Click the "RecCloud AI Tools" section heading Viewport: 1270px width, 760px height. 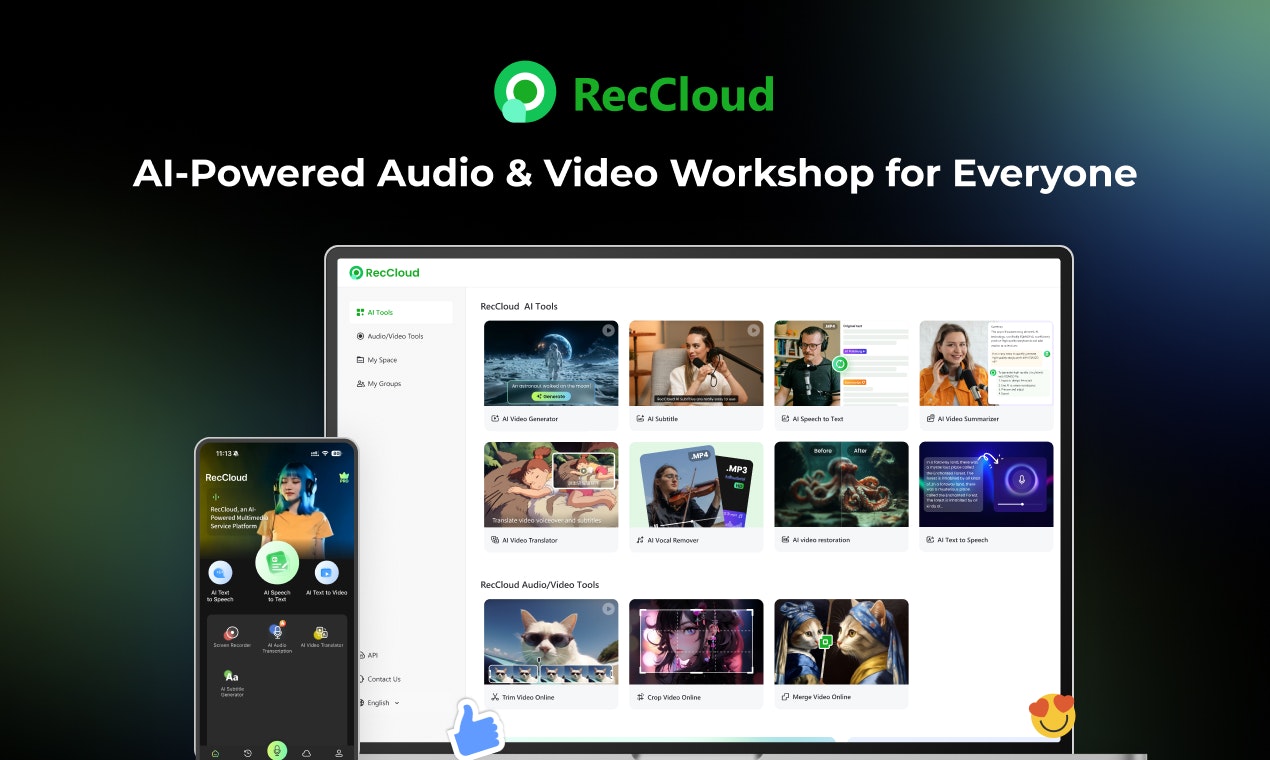pos(519,306)
